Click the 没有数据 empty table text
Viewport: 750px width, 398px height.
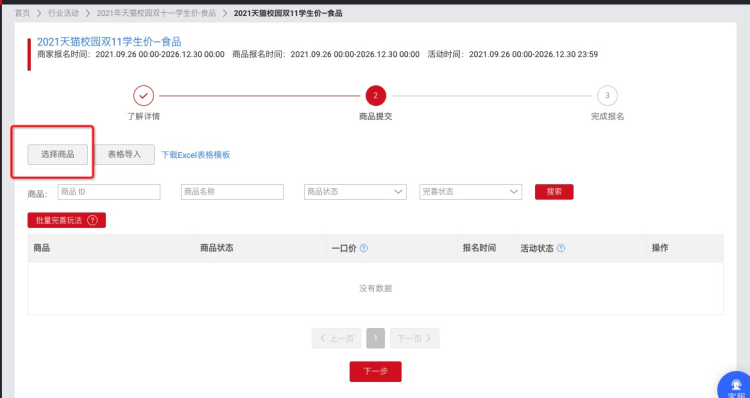coord(375,288)
